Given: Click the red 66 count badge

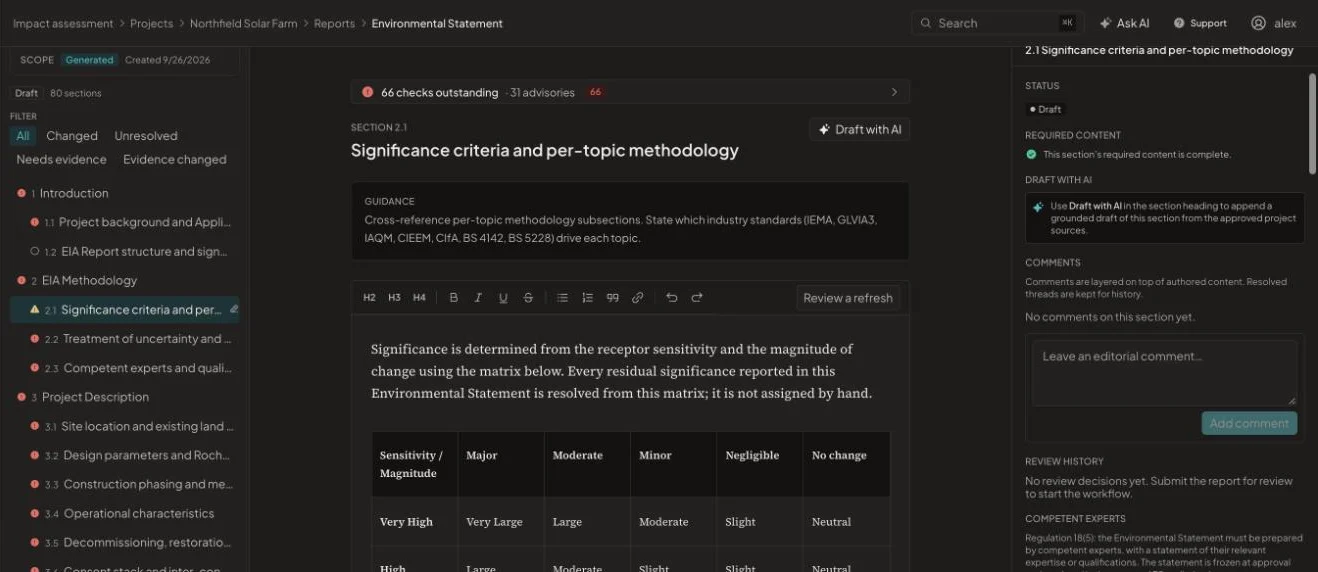Looking at the screenshot, I should tap(595, 92).
